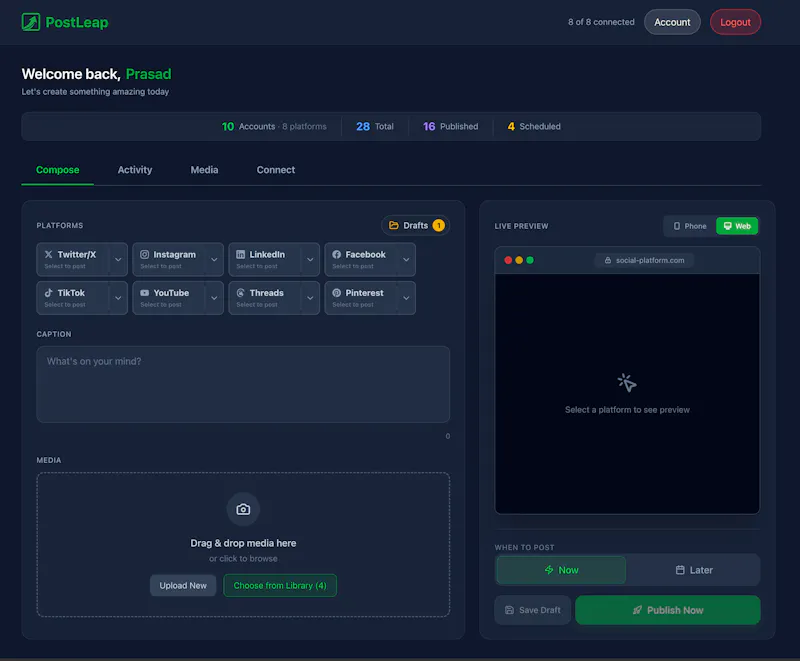800x661 pixels.
Task: Click the red dot in preview browser bar
Action: click(x=508, y=260)
